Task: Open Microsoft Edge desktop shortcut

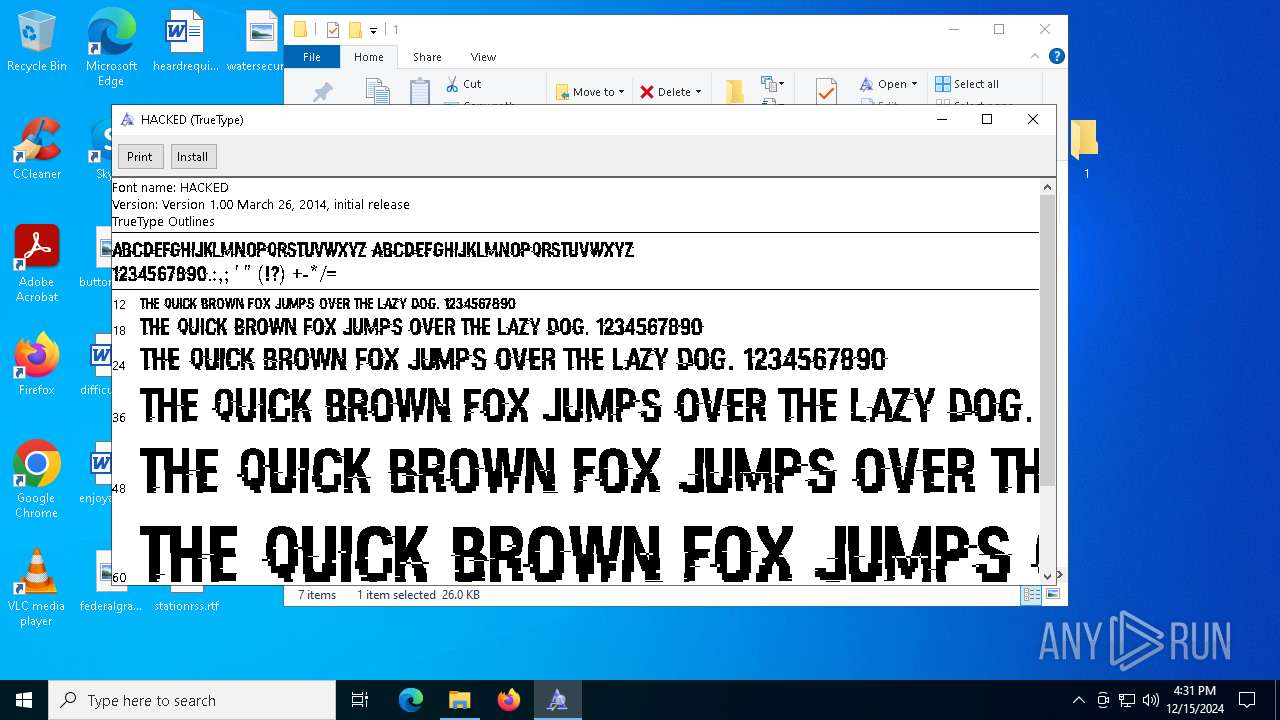Action: (111, 47)
